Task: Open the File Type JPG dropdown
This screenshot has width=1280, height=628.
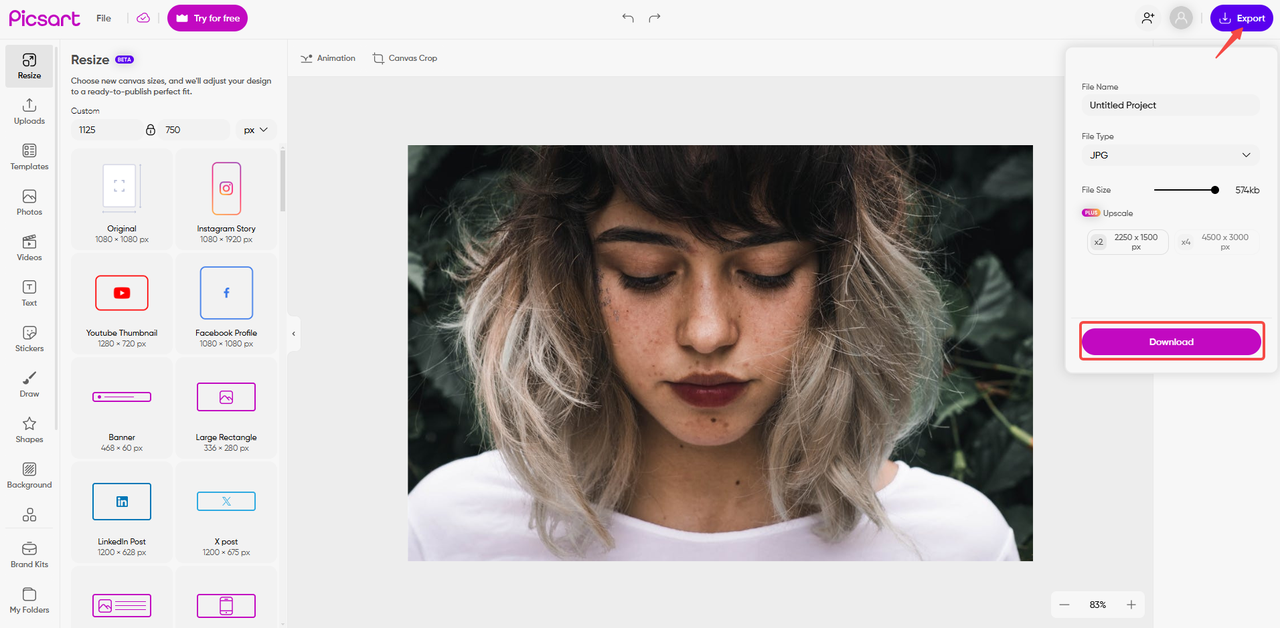Action: (1170, 155)
